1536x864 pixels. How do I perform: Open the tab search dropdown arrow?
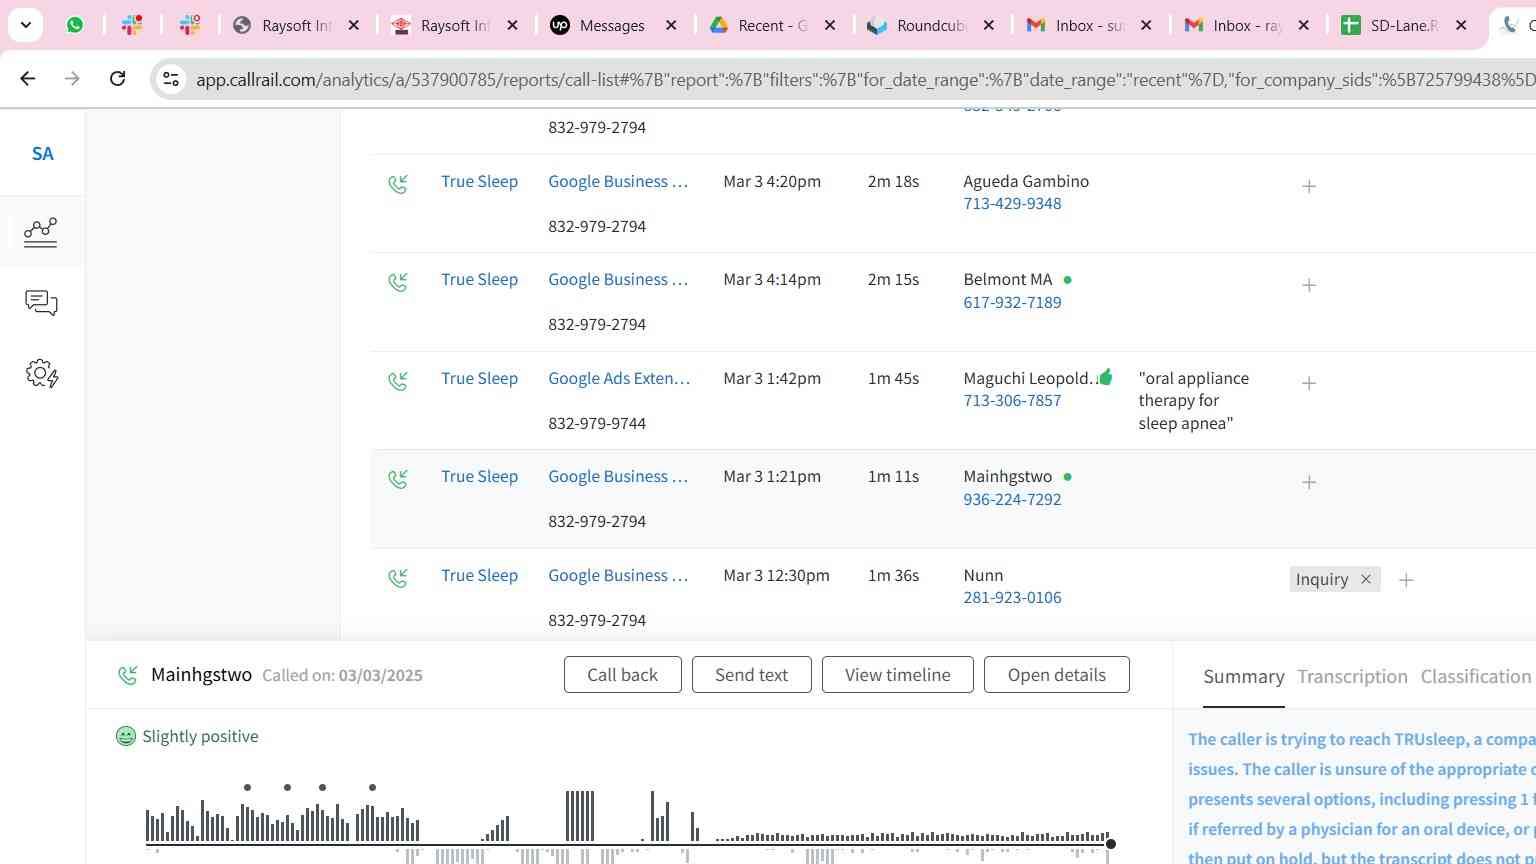[25, 25]
